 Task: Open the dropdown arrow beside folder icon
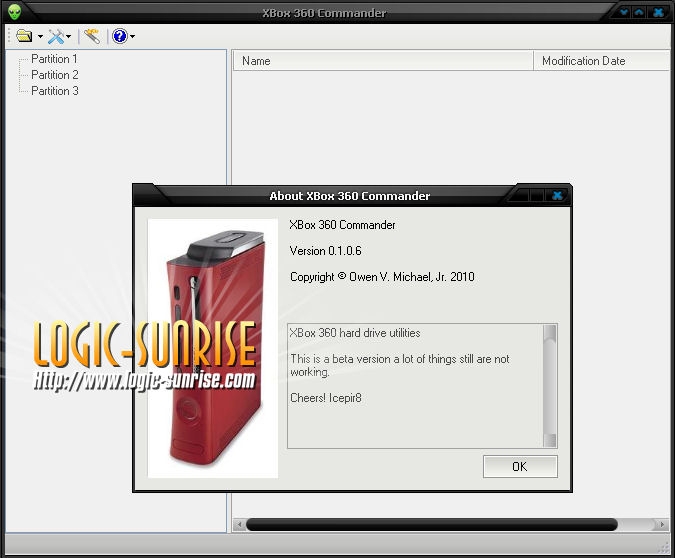click(x=40, y=37)
